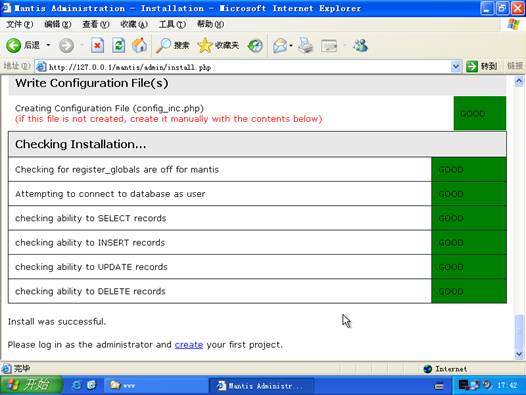Click the vertical scrollbar up arrow
Image resolution: width=526 pixels, height=395 pixels.
click(x=519, y=81)
